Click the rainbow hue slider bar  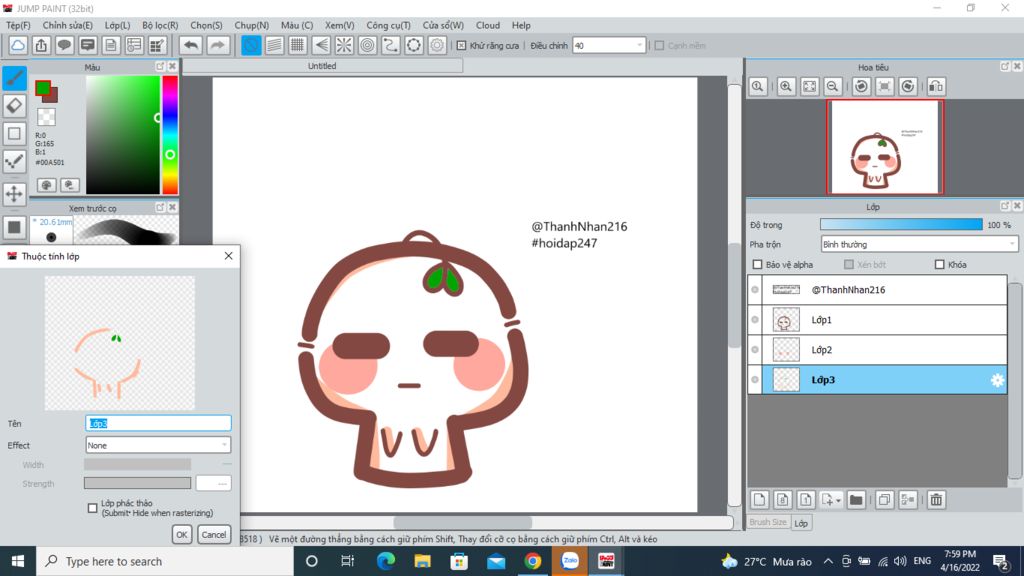point(170,135)
